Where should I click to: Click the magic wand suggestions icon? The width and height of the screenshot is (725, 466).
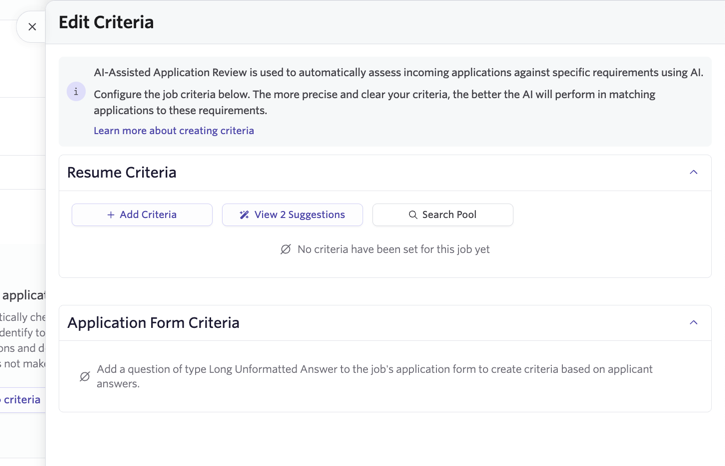coord(244,215)
